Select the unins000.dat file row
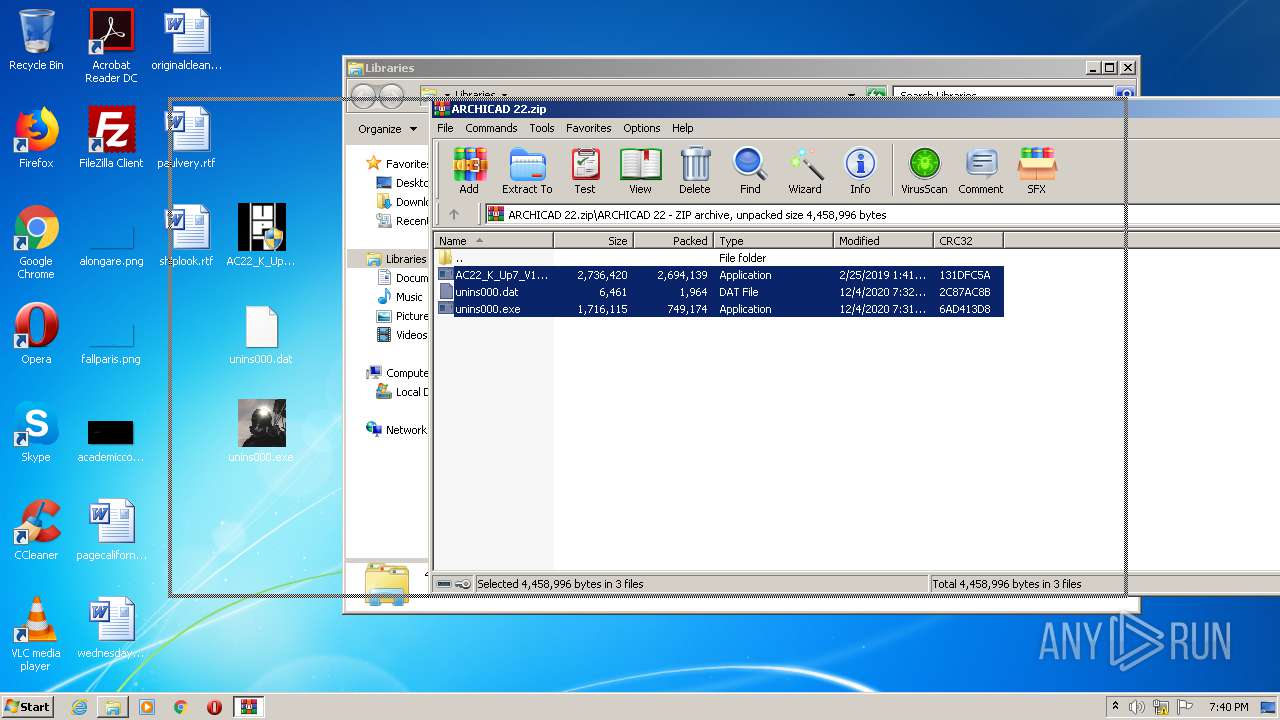Viewport: 1280px width, 720px height. click(x=719, y=292)
